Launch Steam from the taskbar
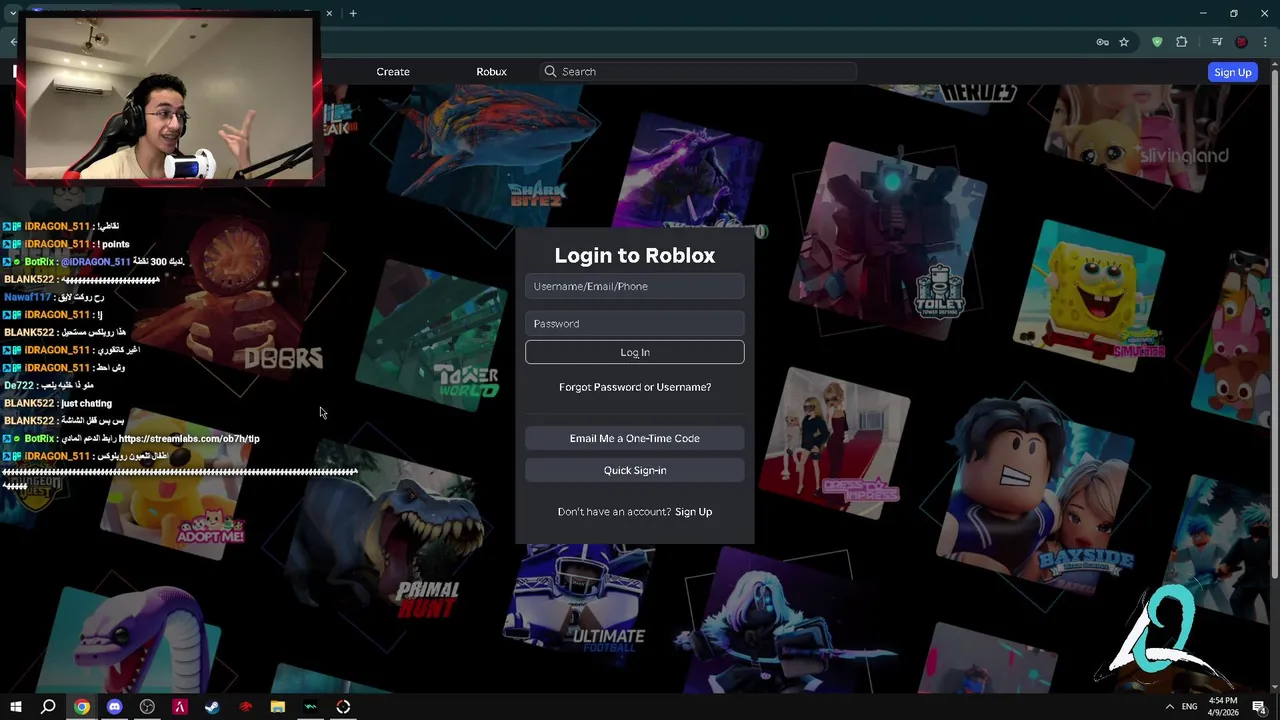Viewport: 1280px width, 720px height. [212, 707]
